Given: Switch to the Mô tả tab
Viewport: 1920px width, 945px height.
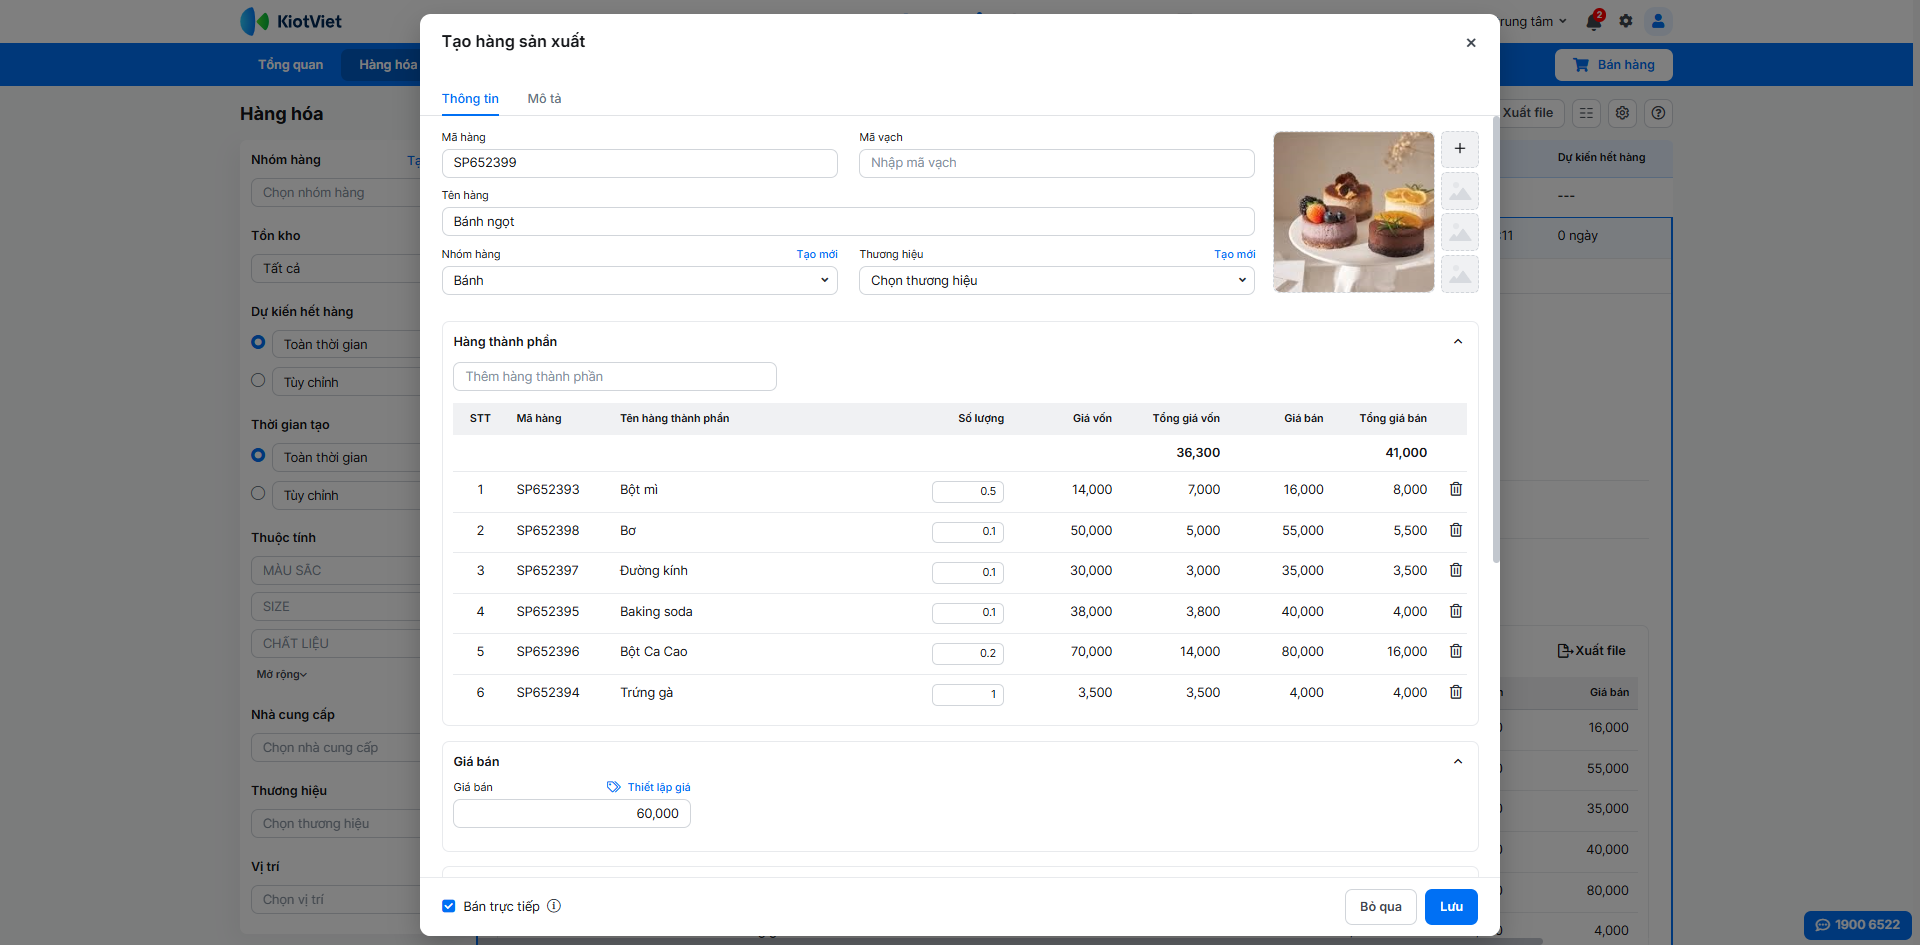Looking at the screenshot, I should [545, 99].
